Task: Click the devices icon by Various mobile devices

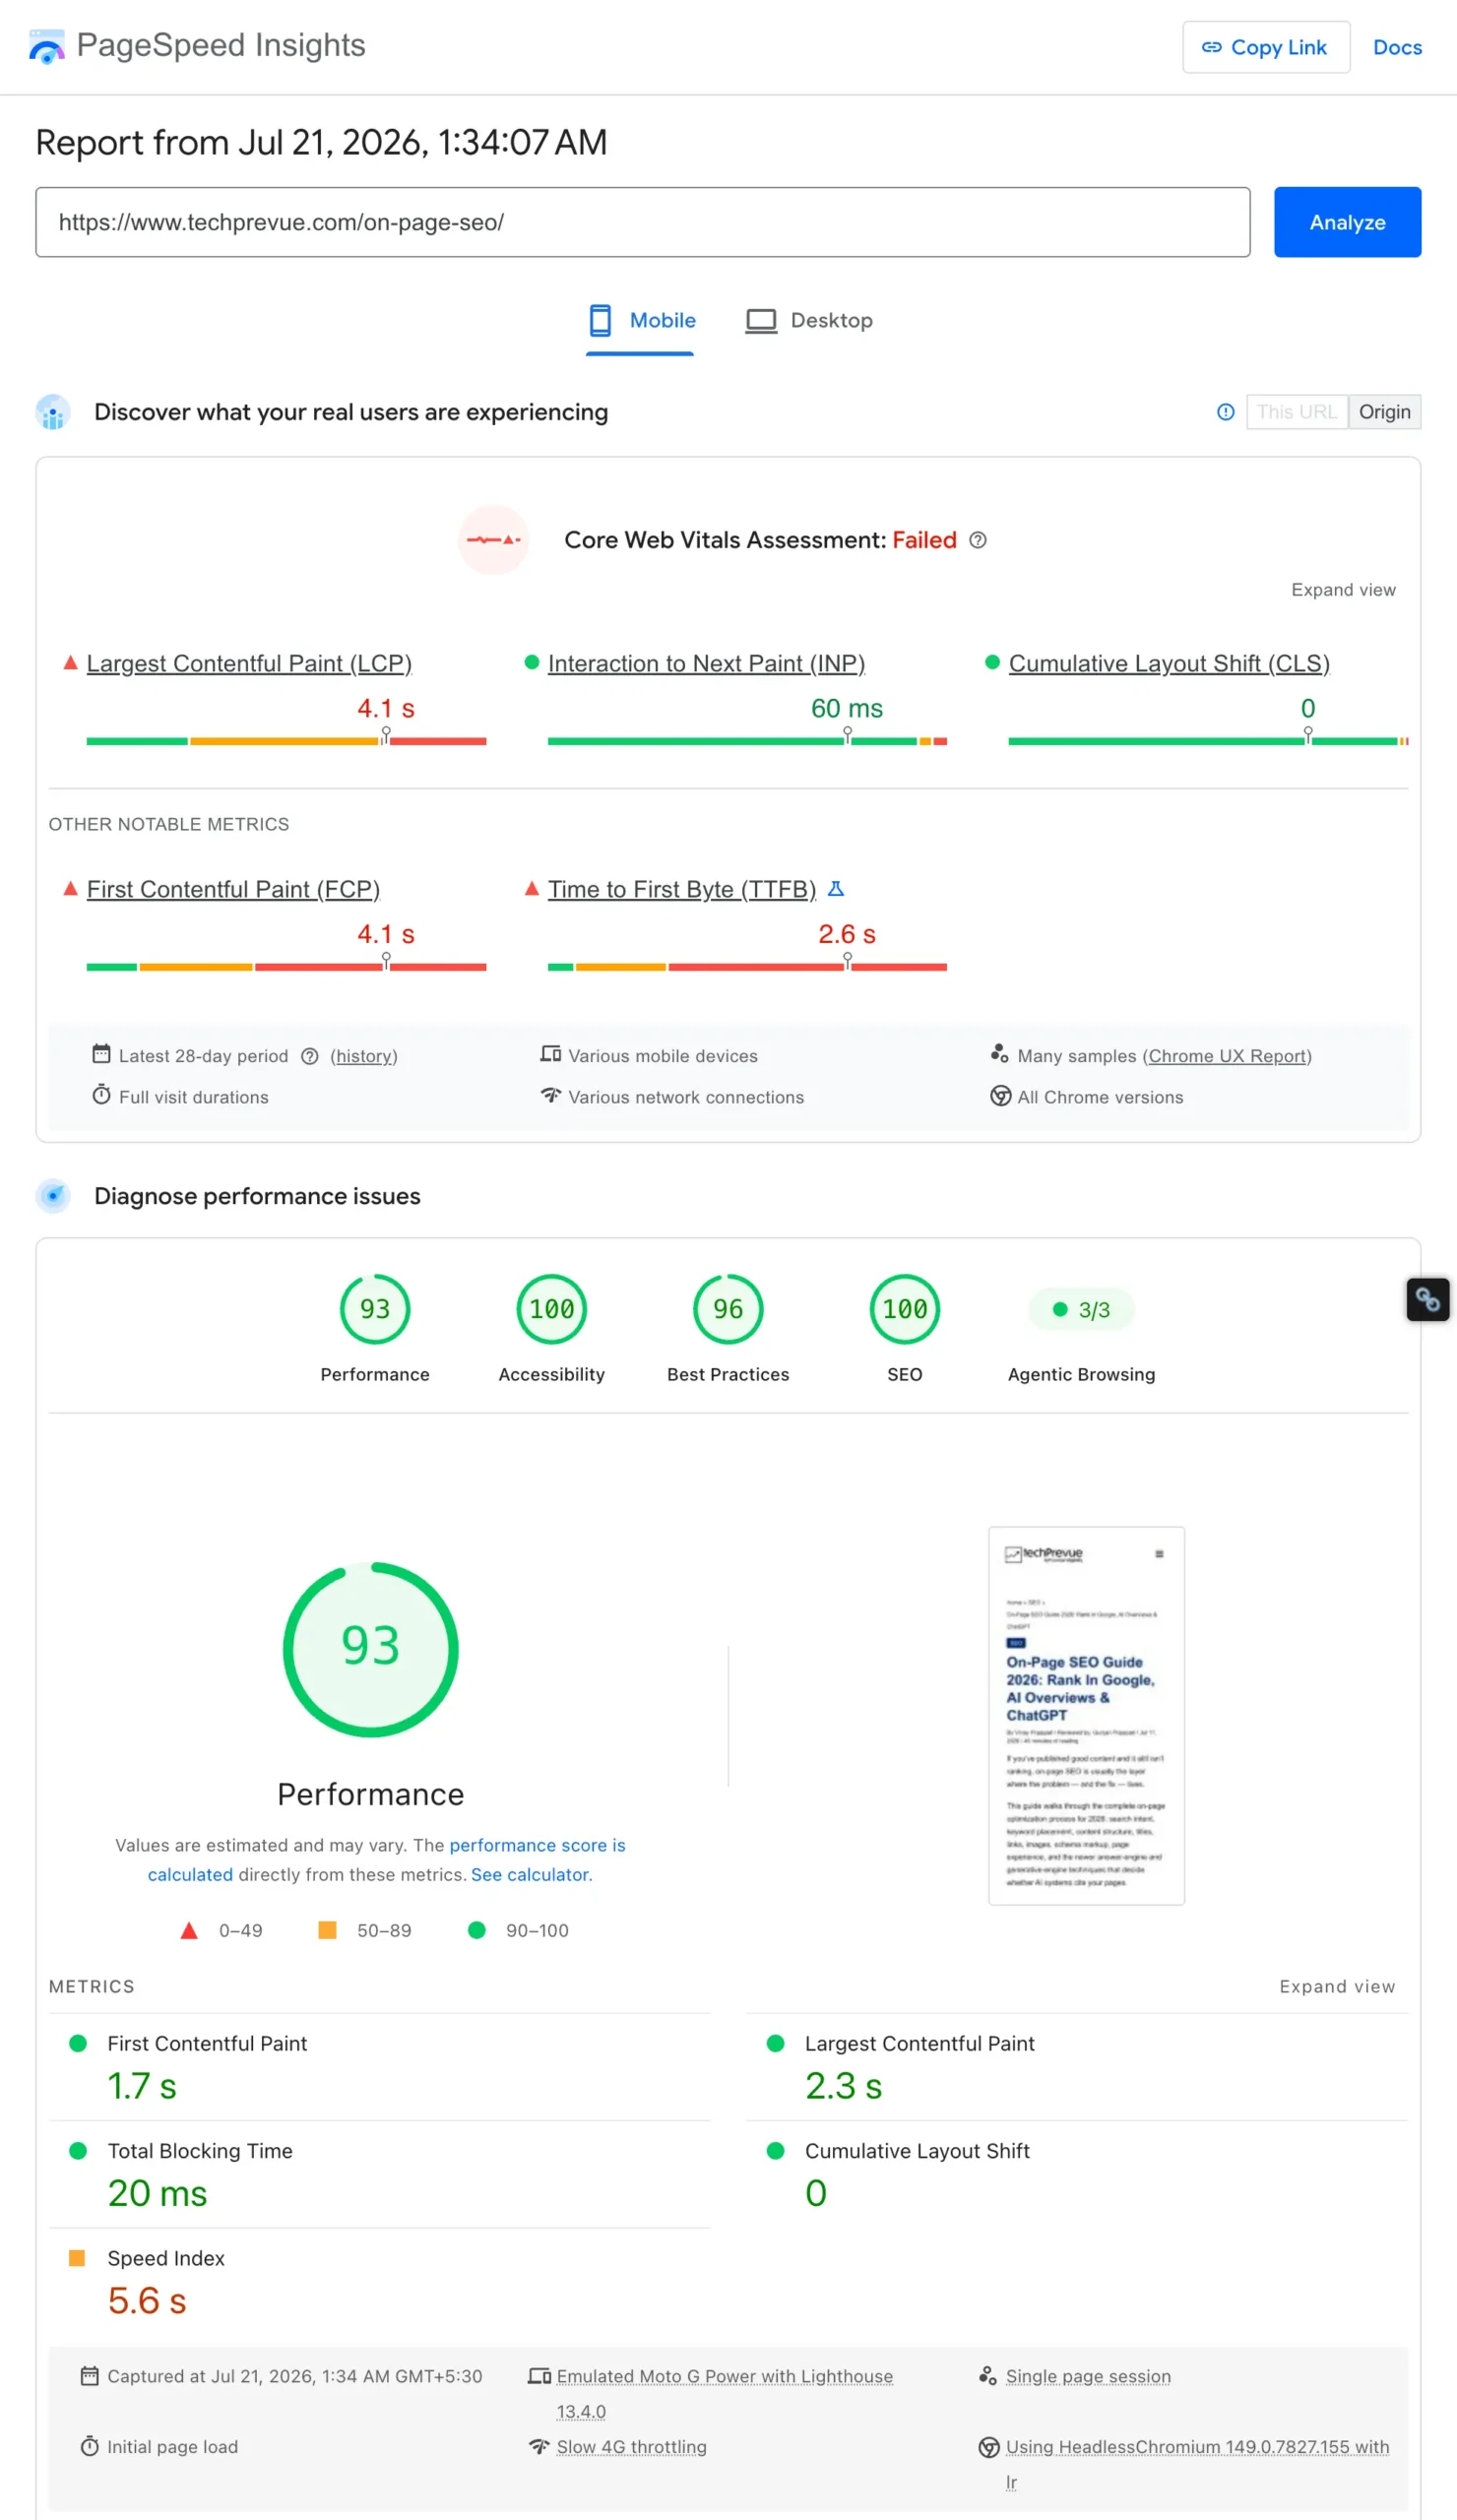Action: click(550, 1054)
